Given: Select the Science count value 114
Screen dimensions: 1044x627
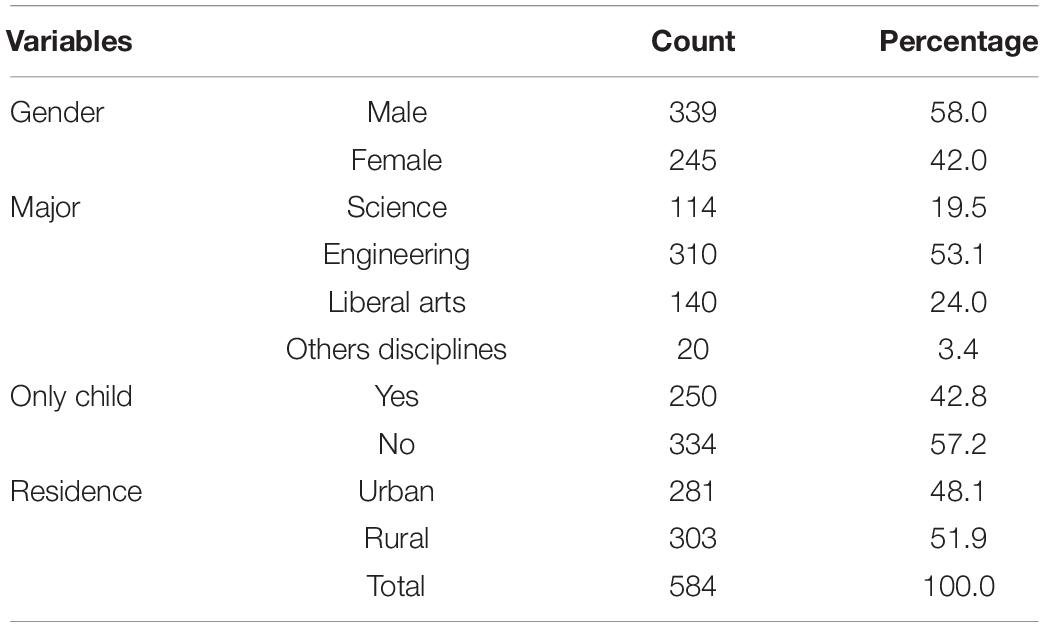Looking at the screenshot, I should click(692, 208).
